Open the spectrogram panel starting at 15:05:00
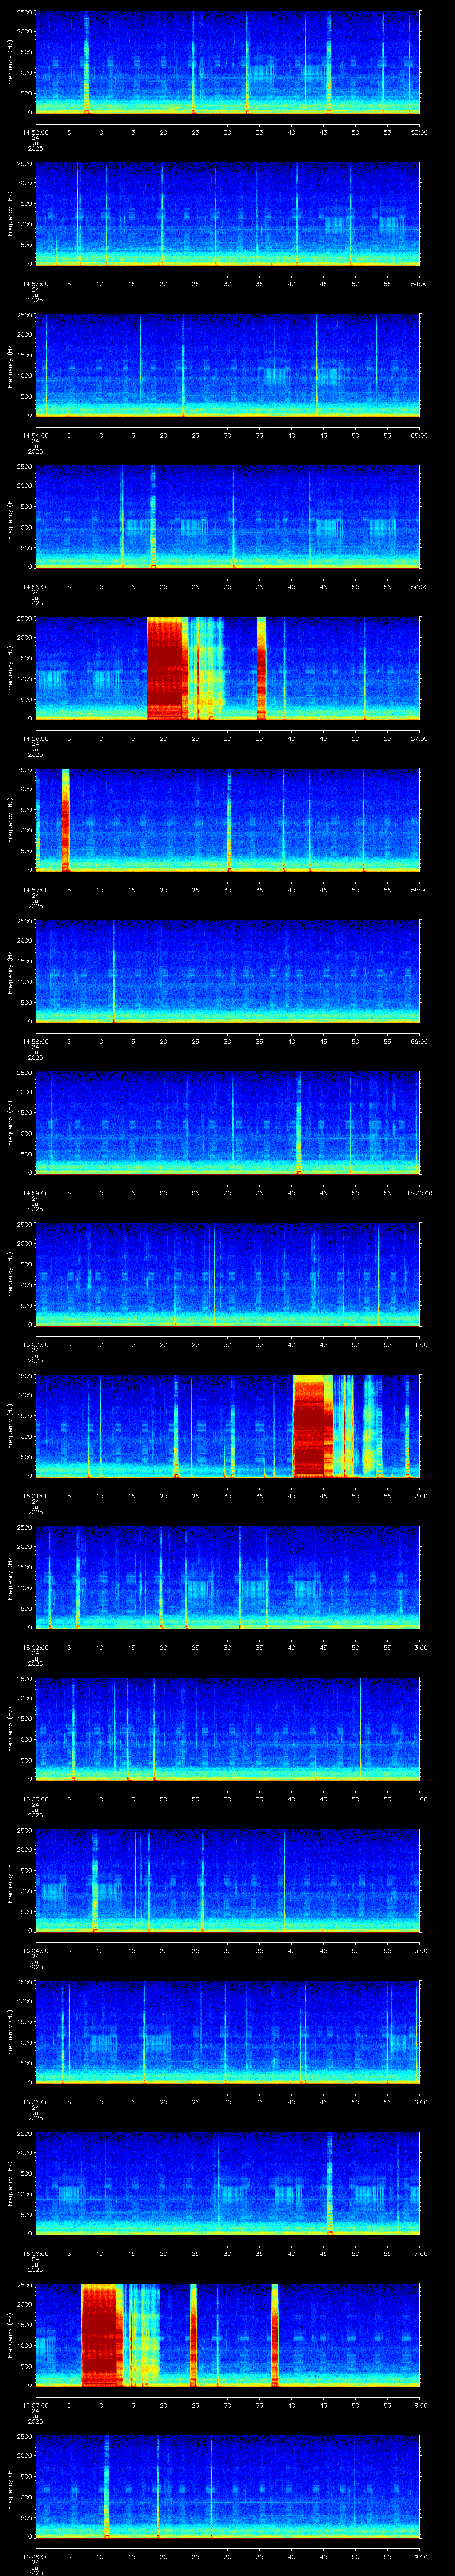This screenshot has height=2576, width=455. click(228, 2032)
